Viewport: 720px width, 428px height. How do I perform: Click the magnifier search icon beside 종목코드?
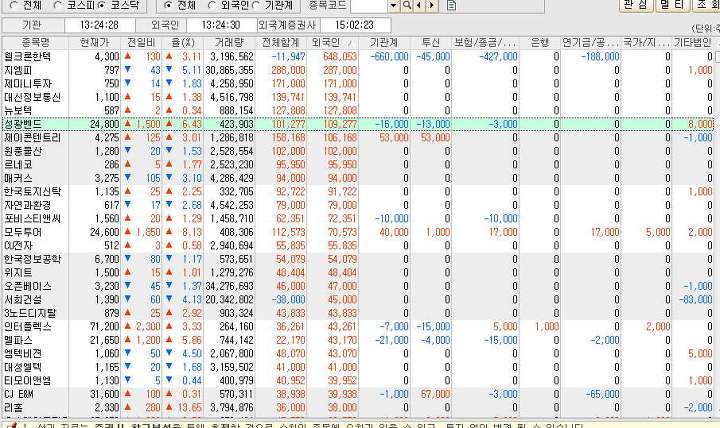tap(407, 6)
